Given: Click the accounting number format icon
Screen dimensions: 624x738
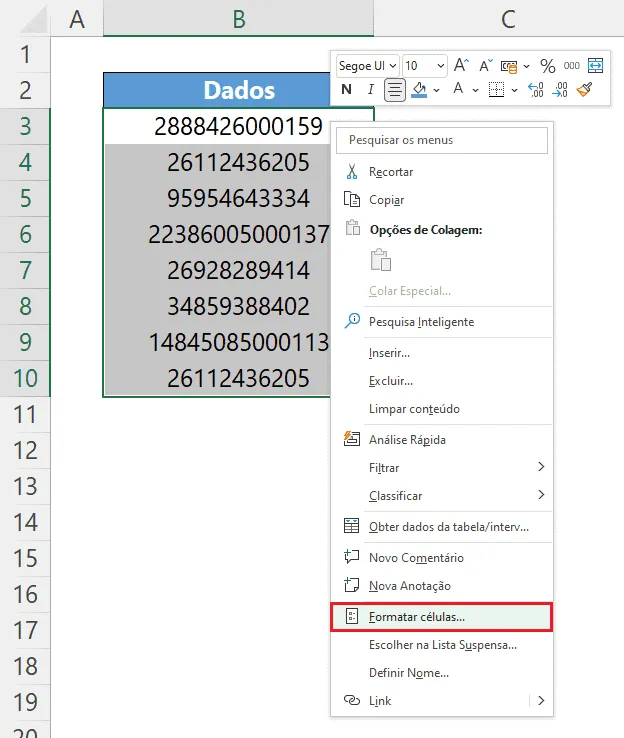Looking at the screenshot, I should (509, 66).
